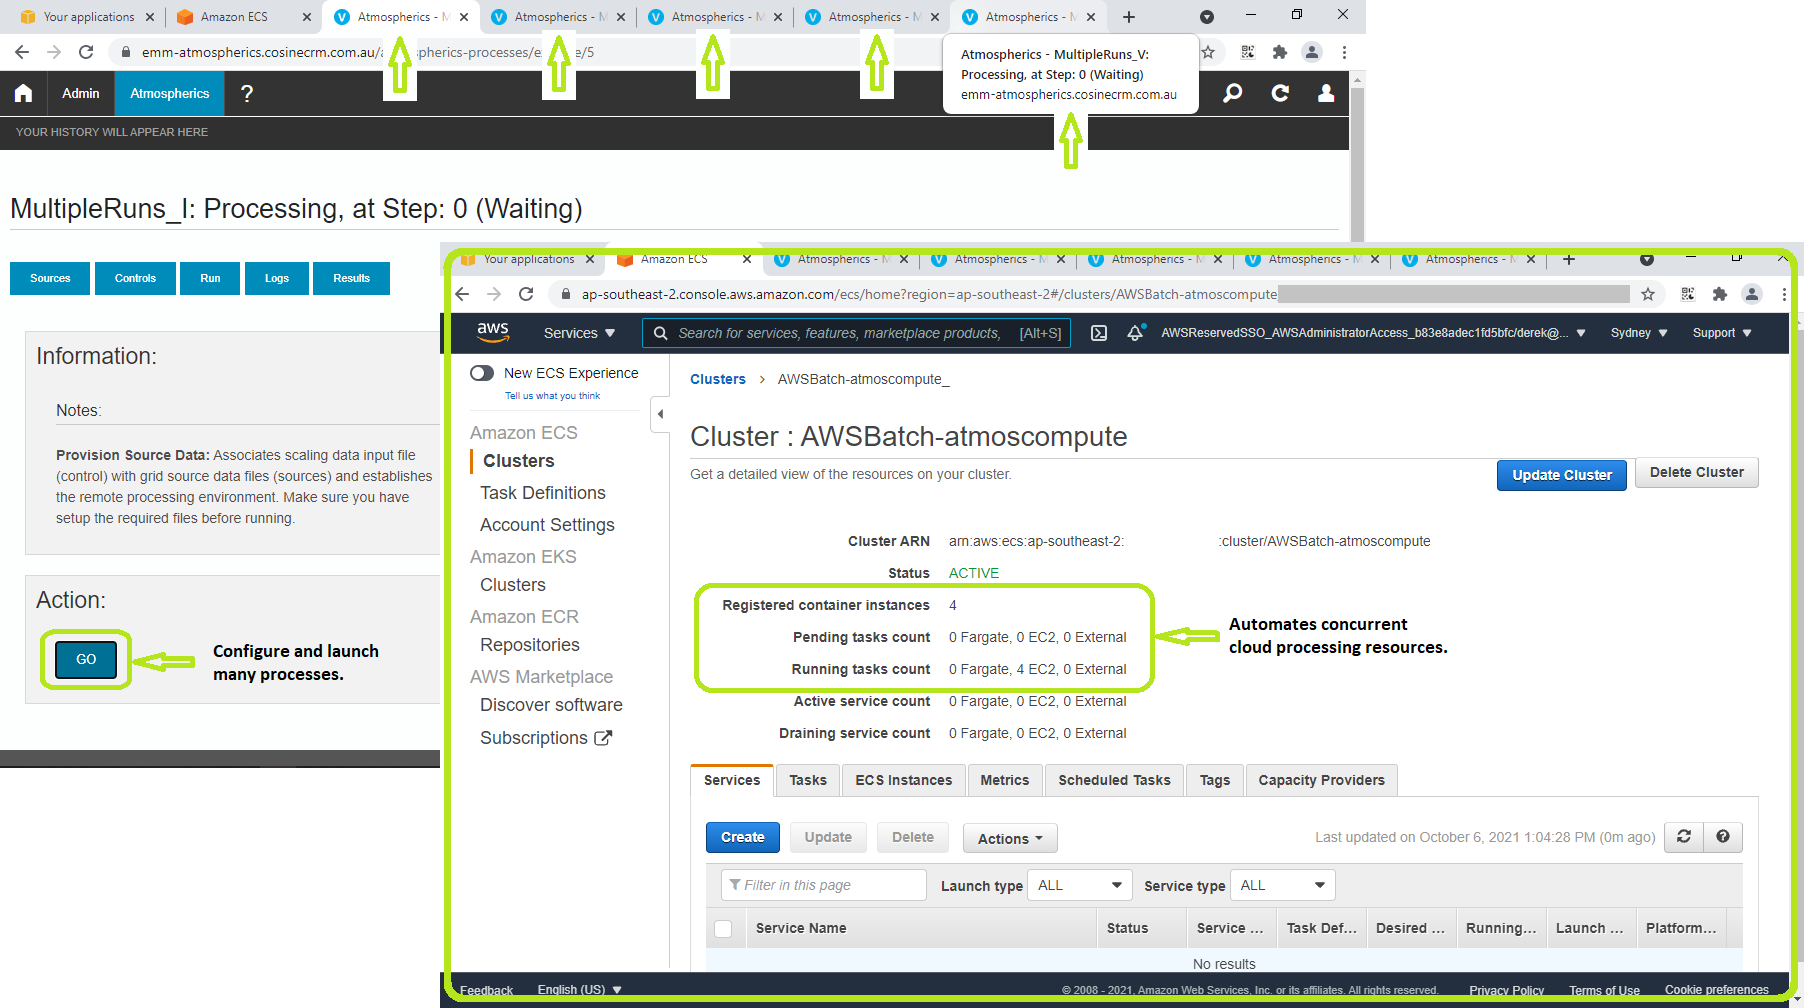Open 'Tell us what you think' link

[x=553, y=396]
